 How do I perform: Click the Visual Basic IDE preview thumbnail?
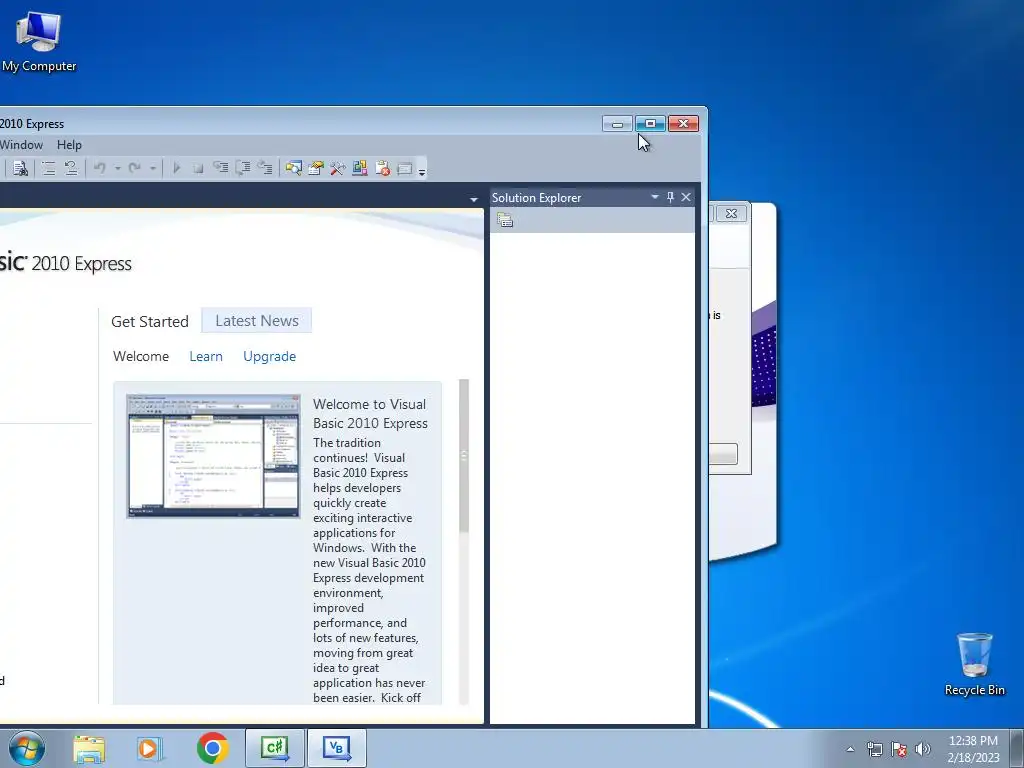[x=214, y=456]
